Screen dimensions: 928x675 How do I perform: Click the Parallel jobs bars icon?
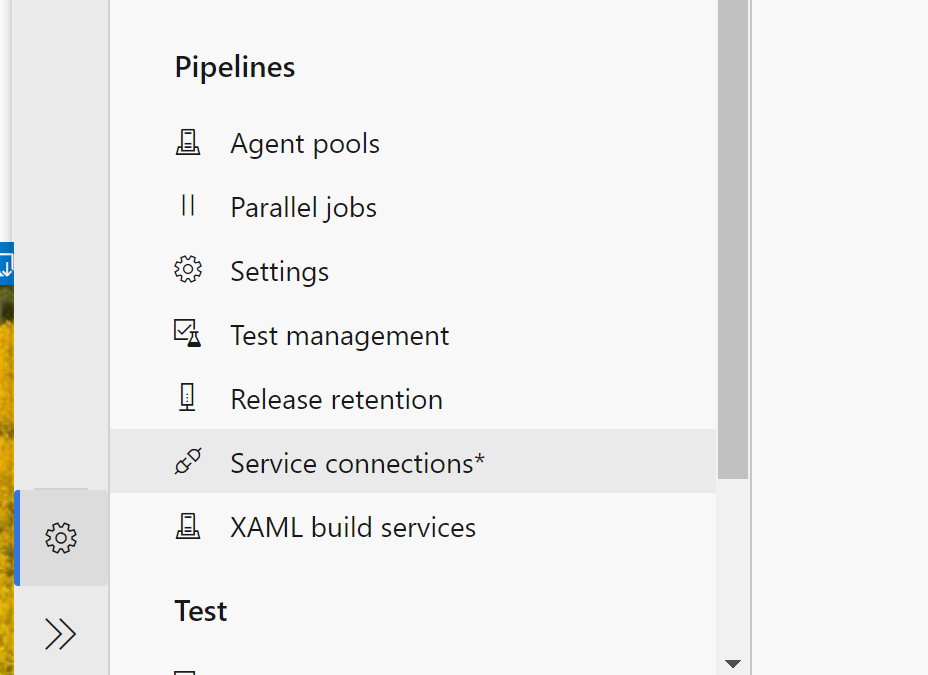pyautogui.click(x=188, y=207)
